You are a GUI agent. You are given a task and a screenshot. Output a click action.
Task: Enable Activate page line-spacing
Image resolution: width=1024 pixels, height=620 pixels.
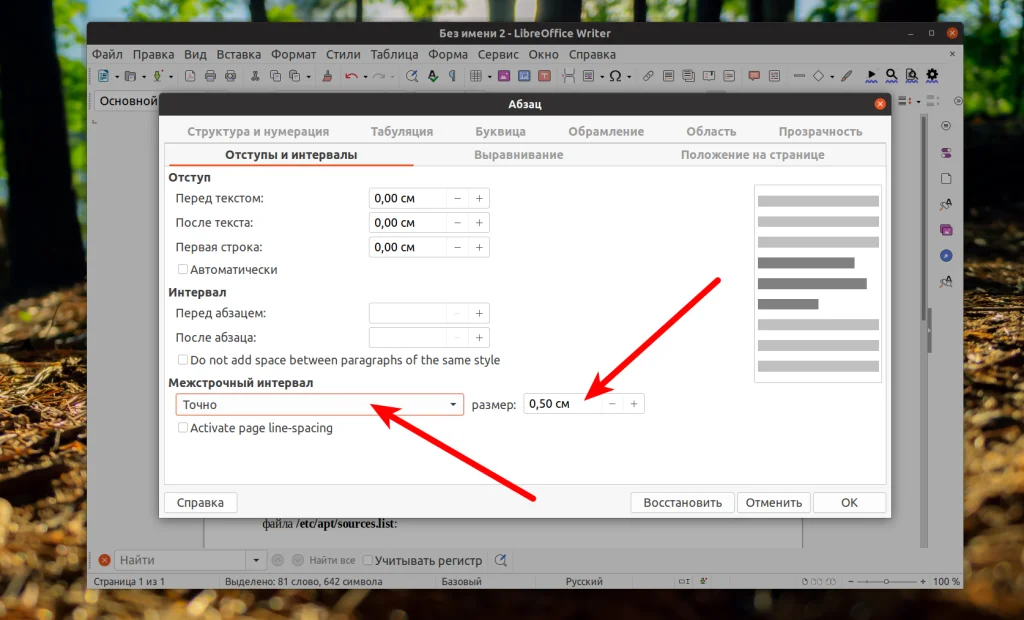(x=183, y=427)
